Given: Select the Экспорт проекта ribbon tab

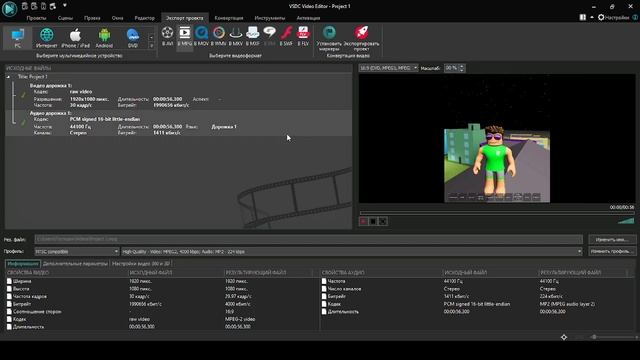Looking at the screenshot, I should tap(184, 18).
